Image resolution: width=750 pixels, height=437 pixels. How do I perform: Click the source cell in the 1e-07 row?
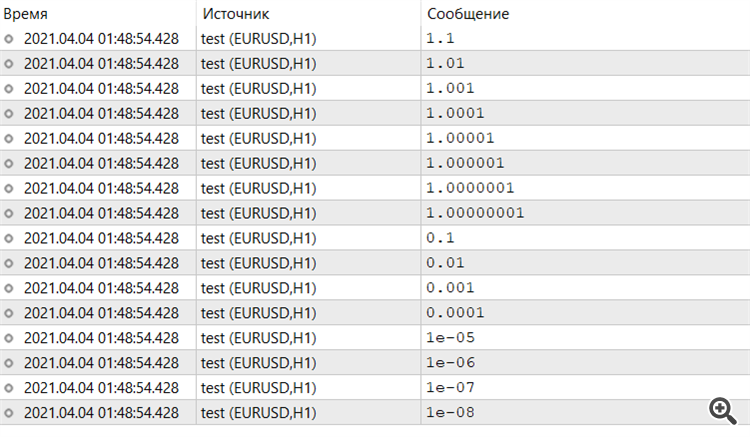tap(258, 387)
